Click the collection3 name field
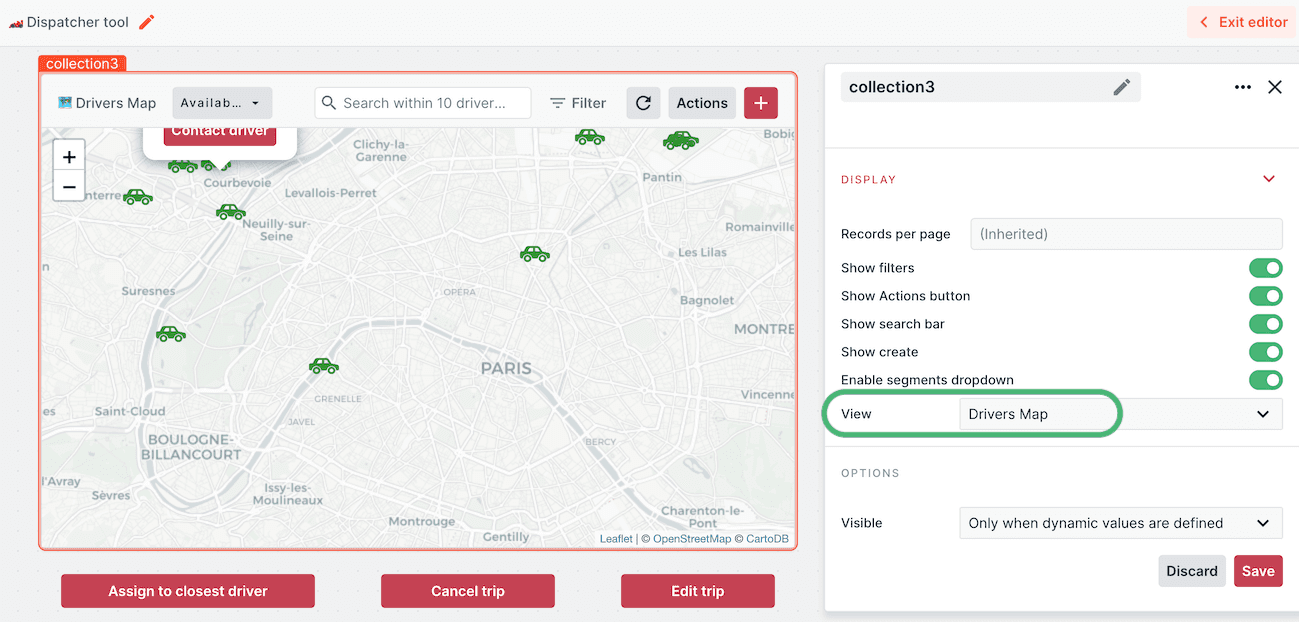 click(x=990, y=87)
